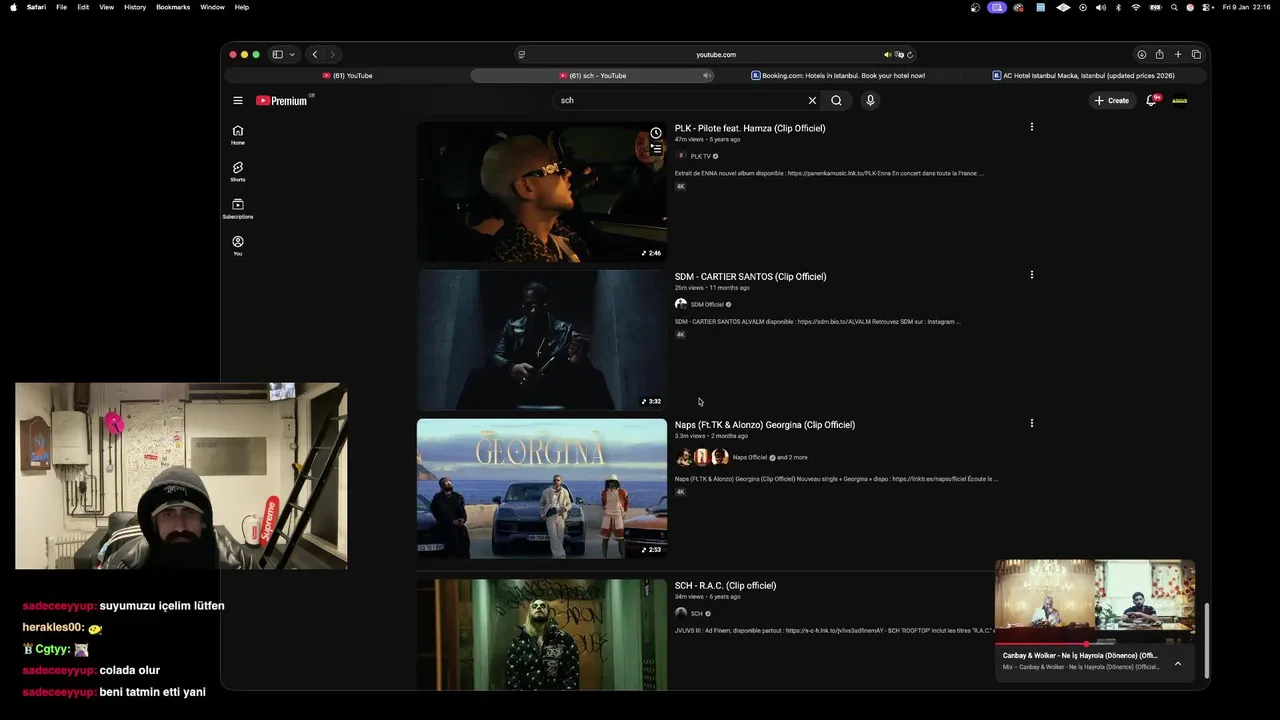Open the File menu
1280x720 pixels.
(61, 7)
